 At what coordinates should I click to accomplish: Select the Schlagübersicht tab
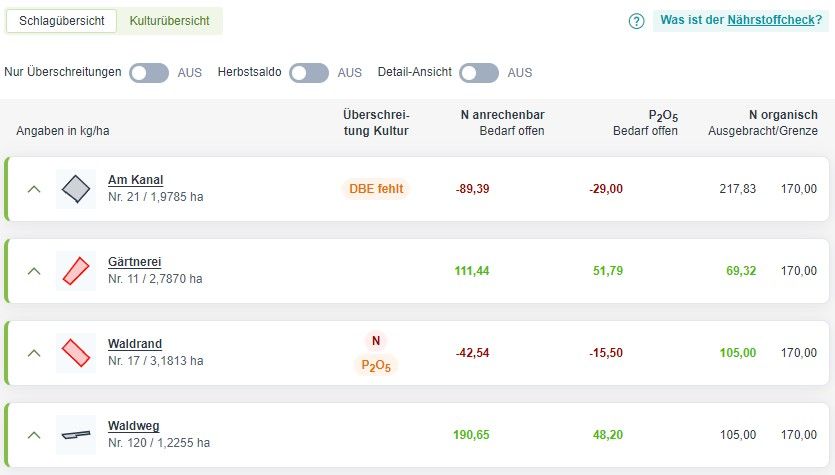(62, 21)
